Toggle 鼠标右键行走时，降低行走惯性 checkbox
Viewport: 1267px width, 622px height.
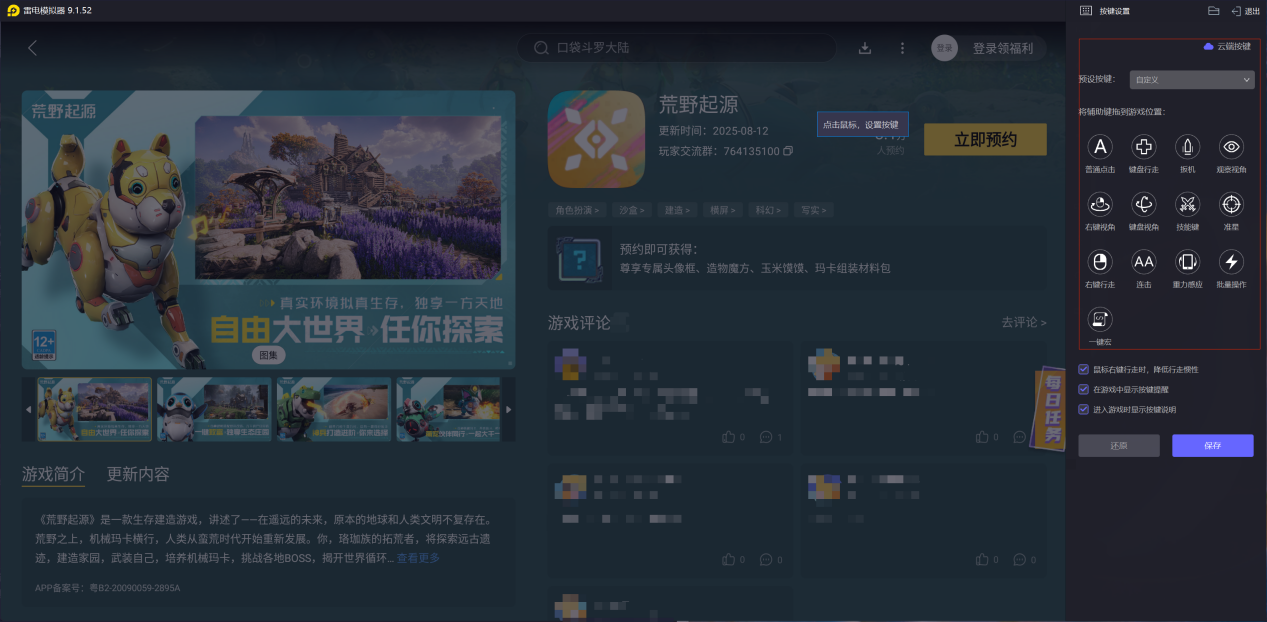coord(1081,369)
